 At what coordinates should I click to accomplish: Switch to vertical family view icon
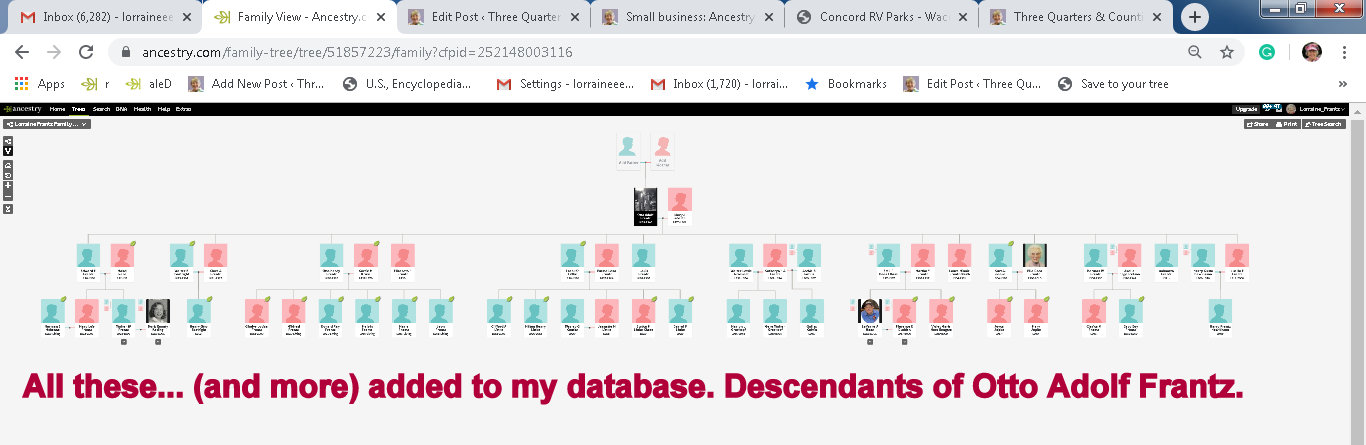pyautogui.click(x=8, y=151)
